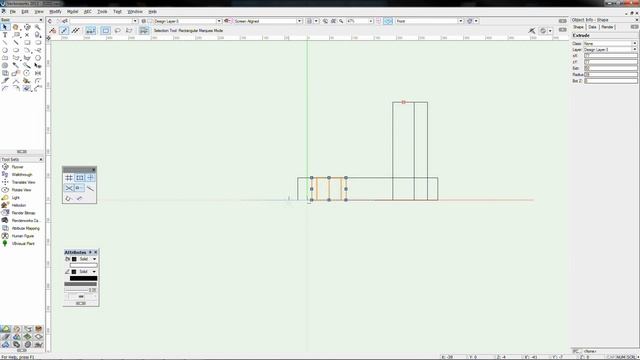Close the snapping palette
640x360 pixels.
click(x=93, y=170)
